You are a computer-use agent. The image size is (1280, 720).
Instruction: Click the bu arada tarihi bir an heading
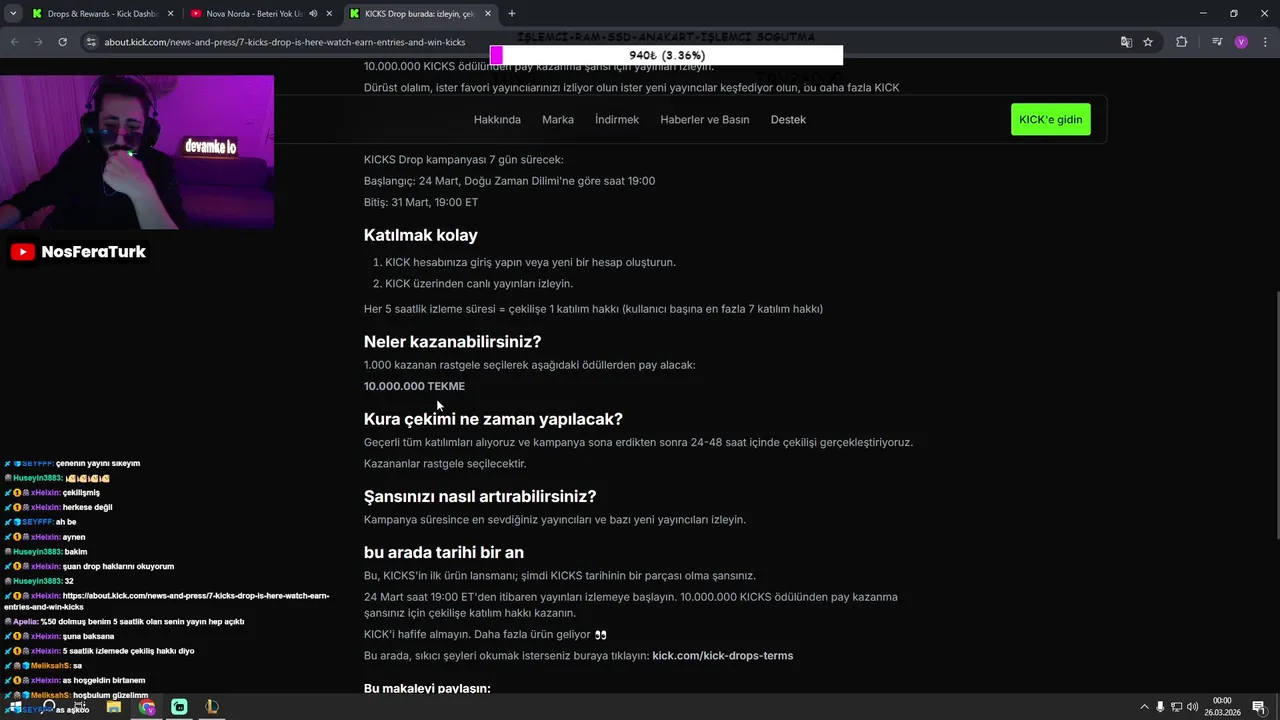[x=444, y=552]
